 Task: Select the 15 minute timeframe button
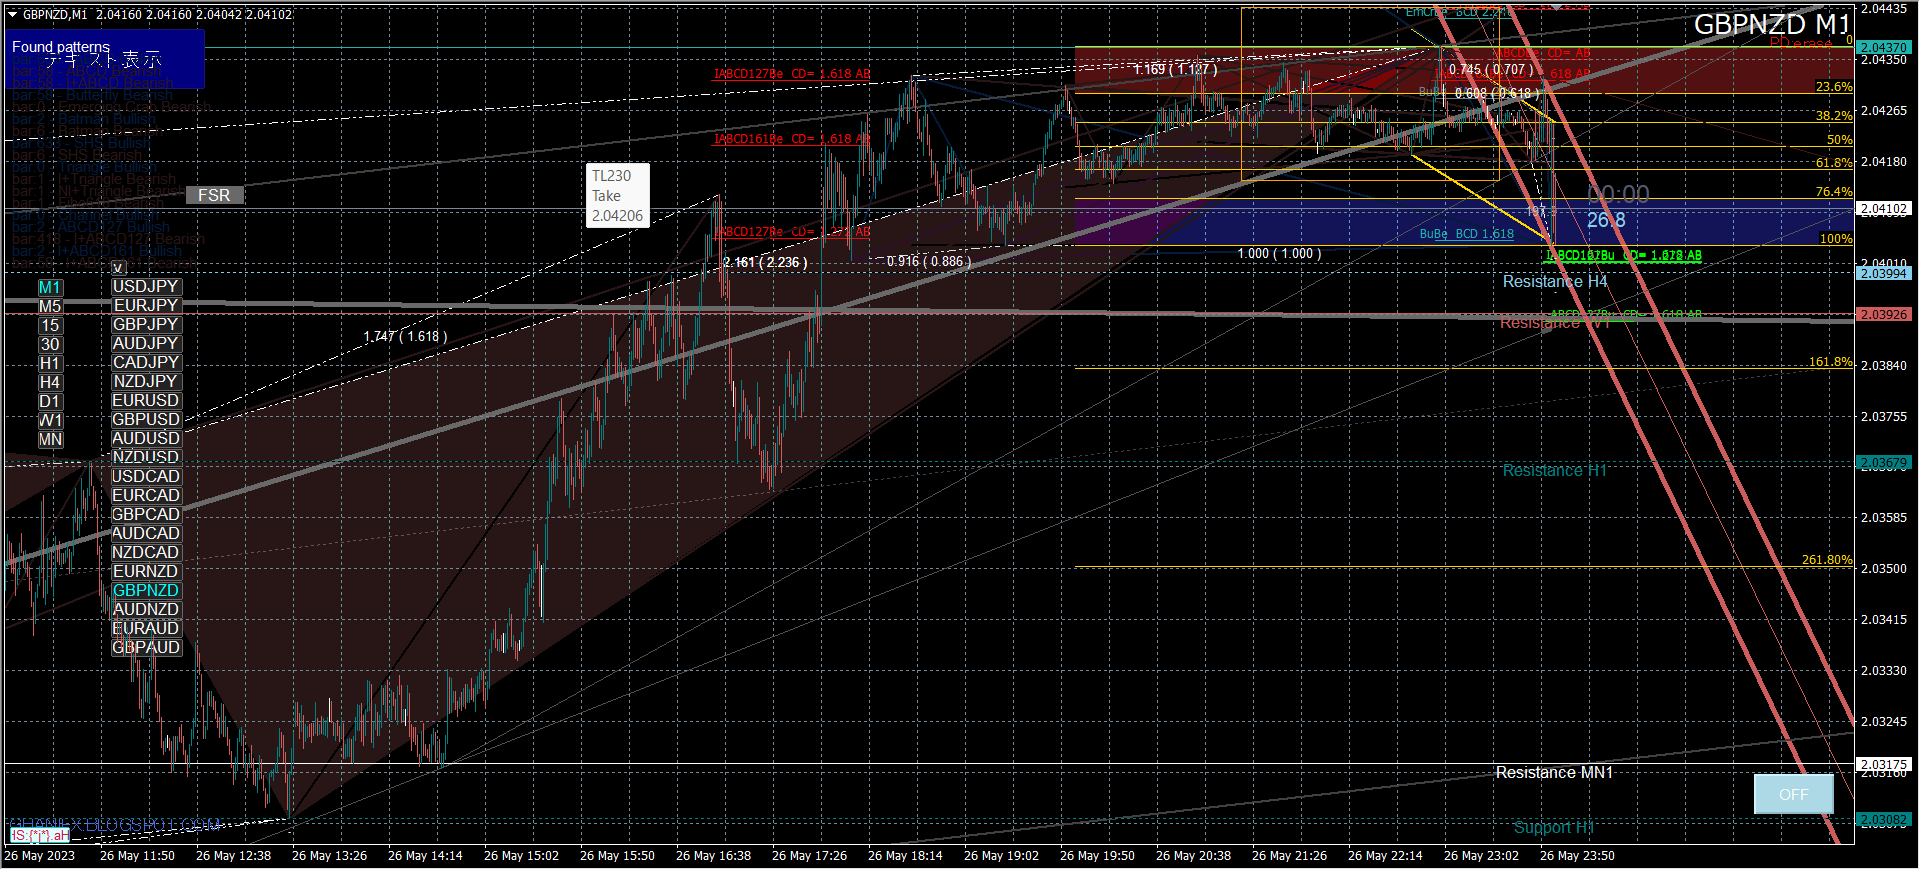point(50,326)
